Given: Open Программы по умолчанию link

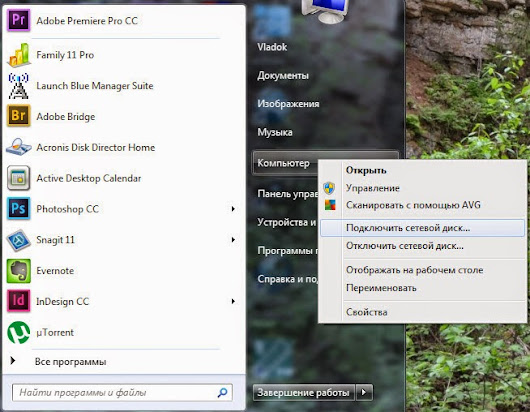Looking at the screenshot, I should click(x=288, y=250).
